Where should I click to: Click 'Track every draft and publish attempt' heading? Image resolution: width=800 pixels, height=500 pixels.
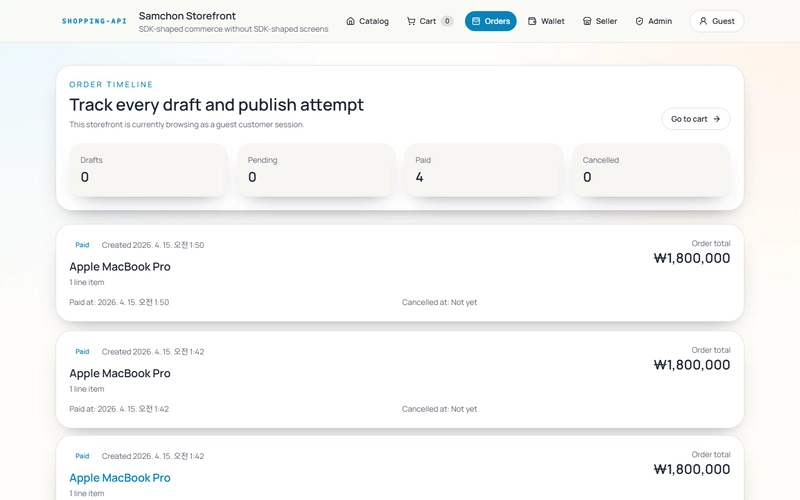[216, 105]
